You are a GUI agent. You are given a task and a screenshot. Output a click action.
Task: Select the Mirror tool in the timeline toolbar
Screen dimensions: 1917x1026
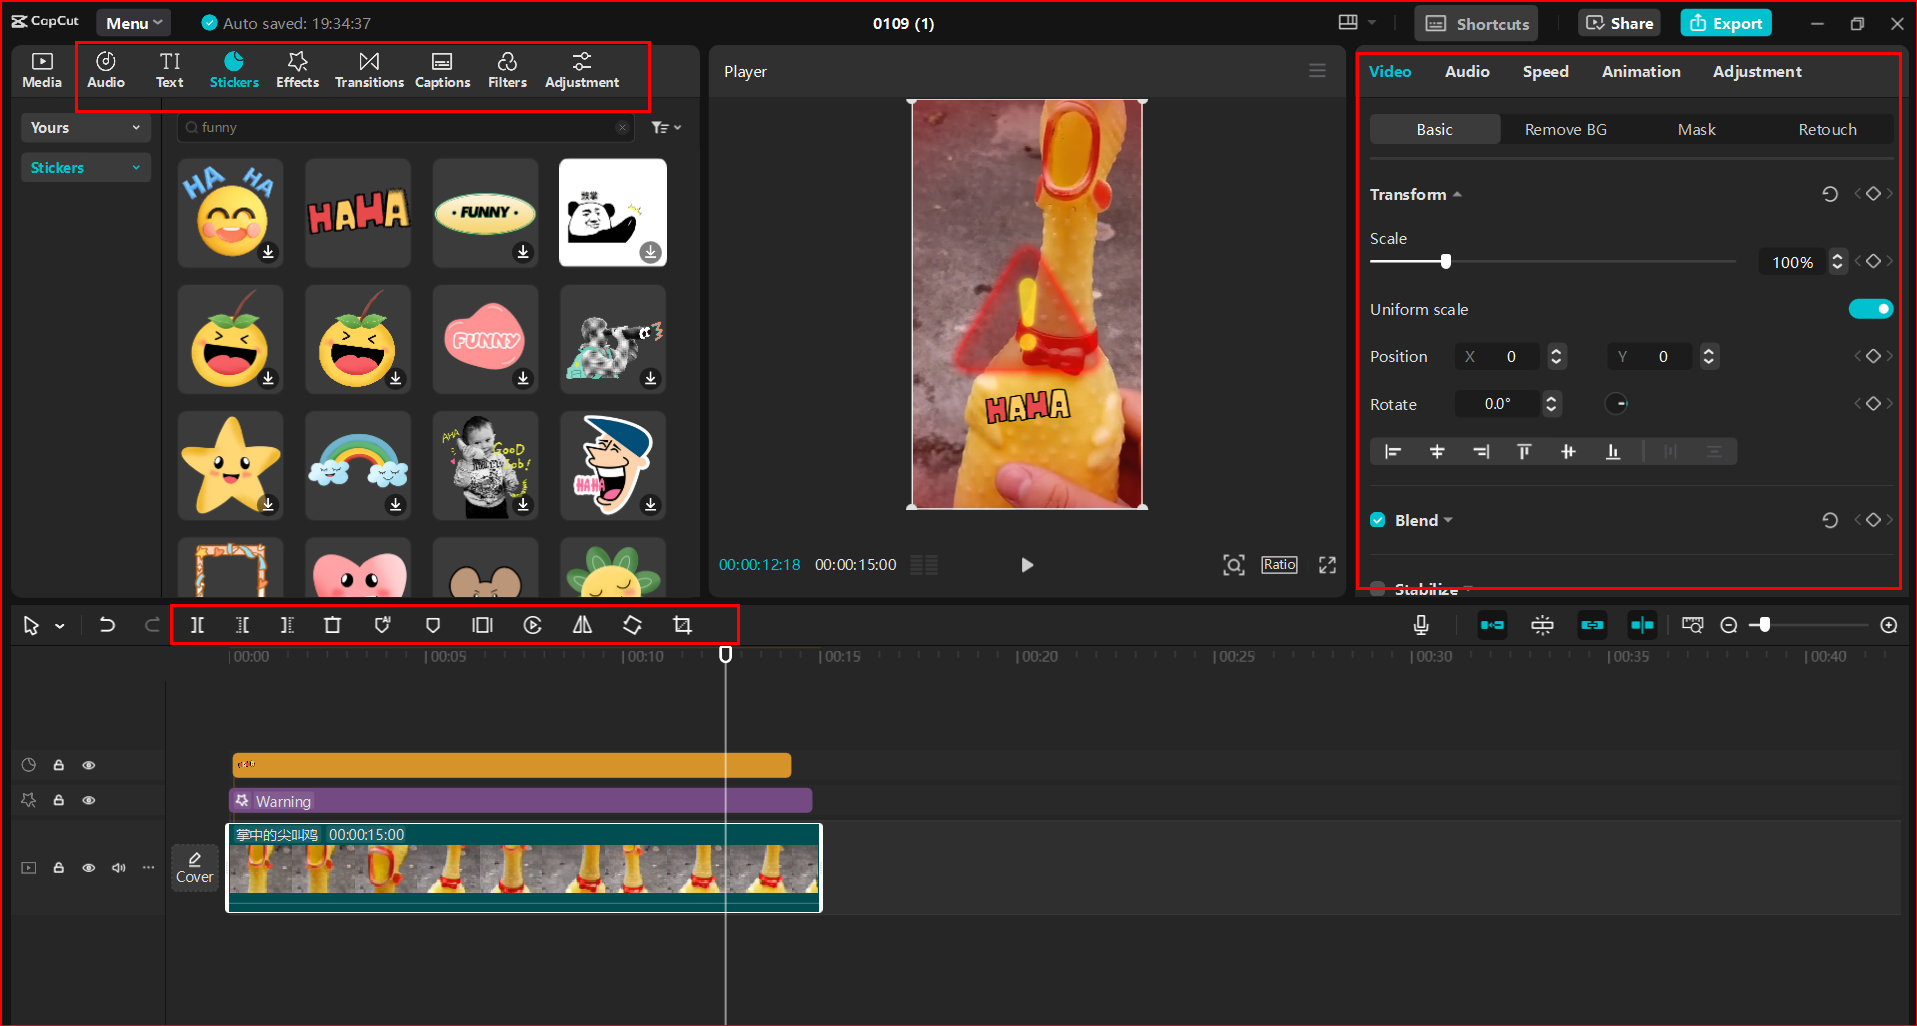[x=582, y=624]
